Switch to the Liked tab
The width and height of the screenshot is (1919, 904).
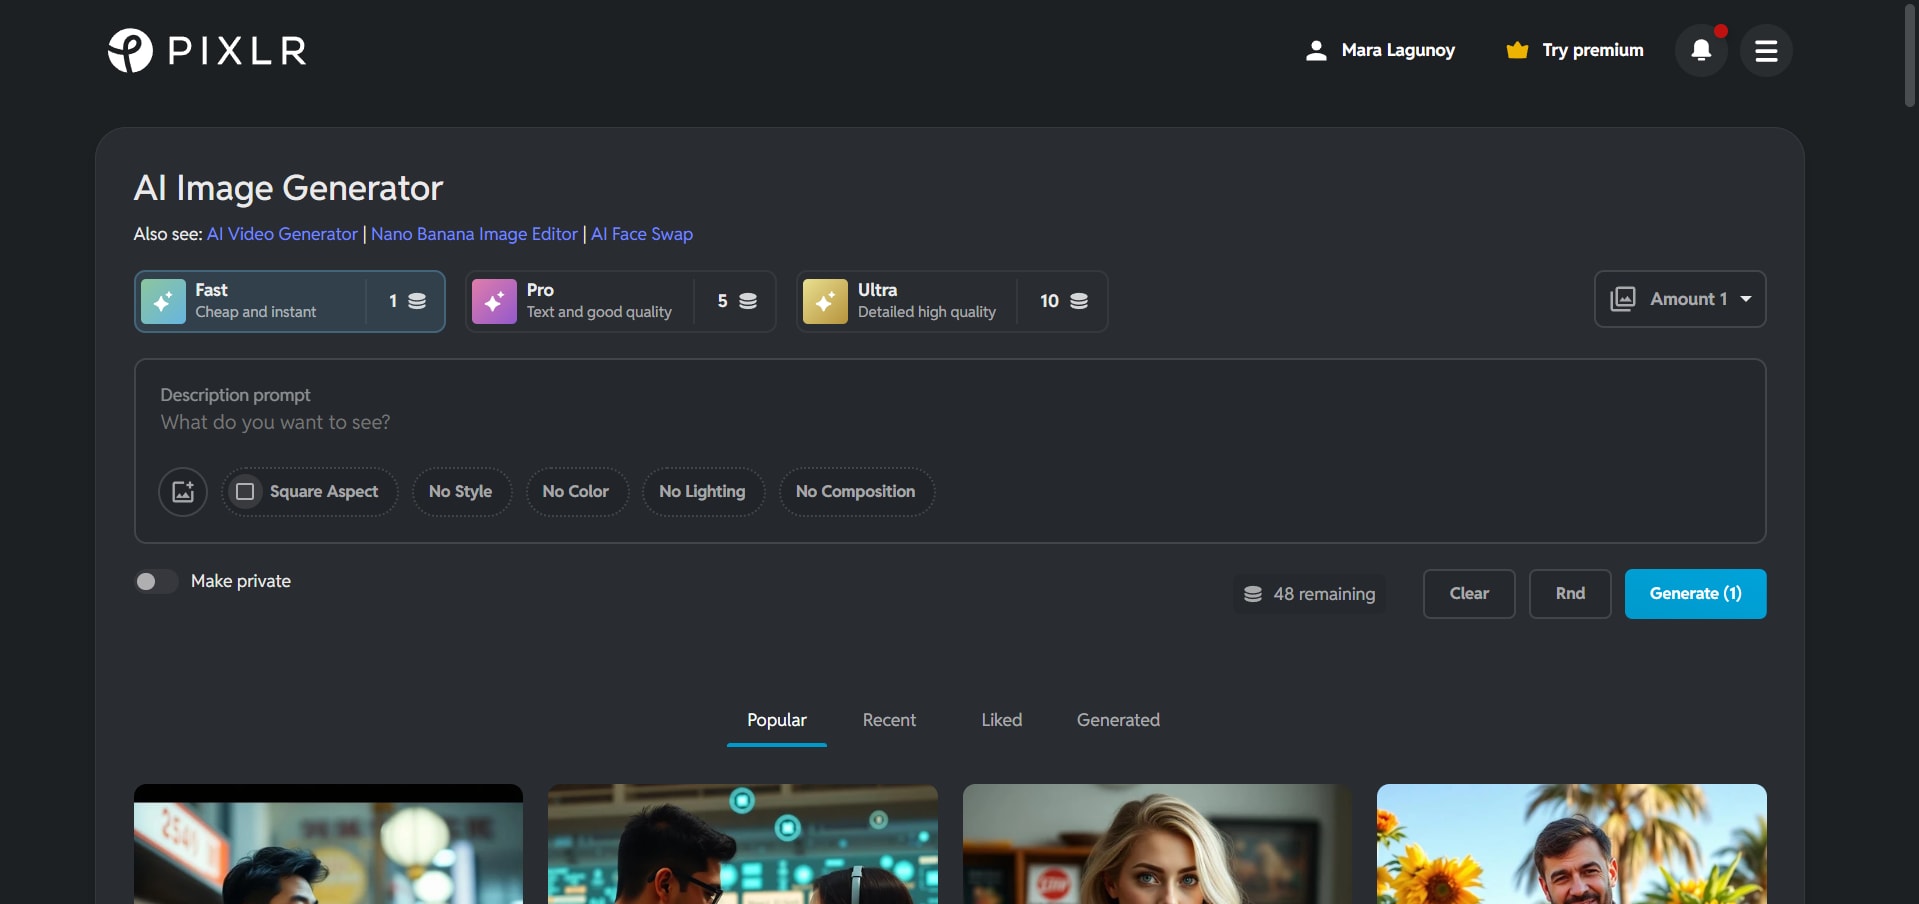1002,720
